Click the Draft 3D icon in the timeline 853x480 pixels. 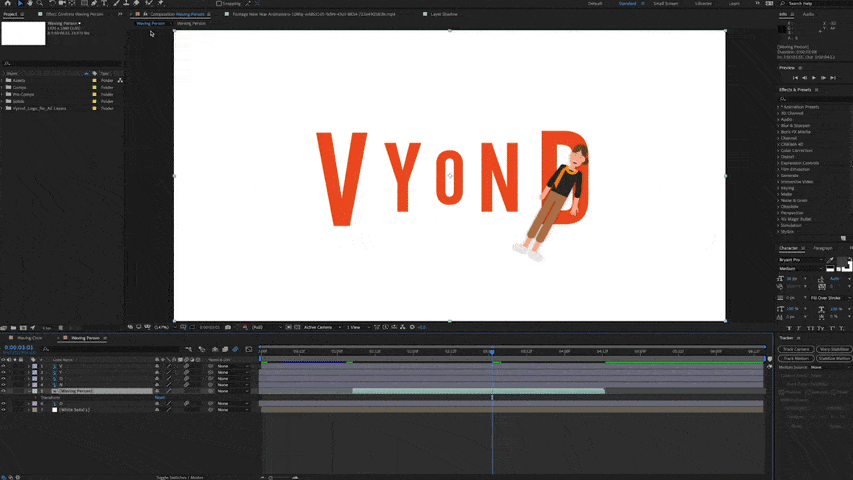tap(202, 349)
